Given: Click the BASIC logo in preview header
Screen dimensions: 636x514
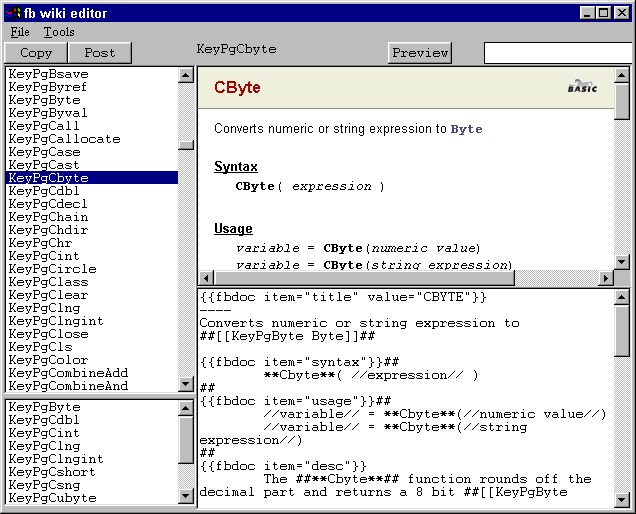Looking at the screenshot, I should [582, 86].
